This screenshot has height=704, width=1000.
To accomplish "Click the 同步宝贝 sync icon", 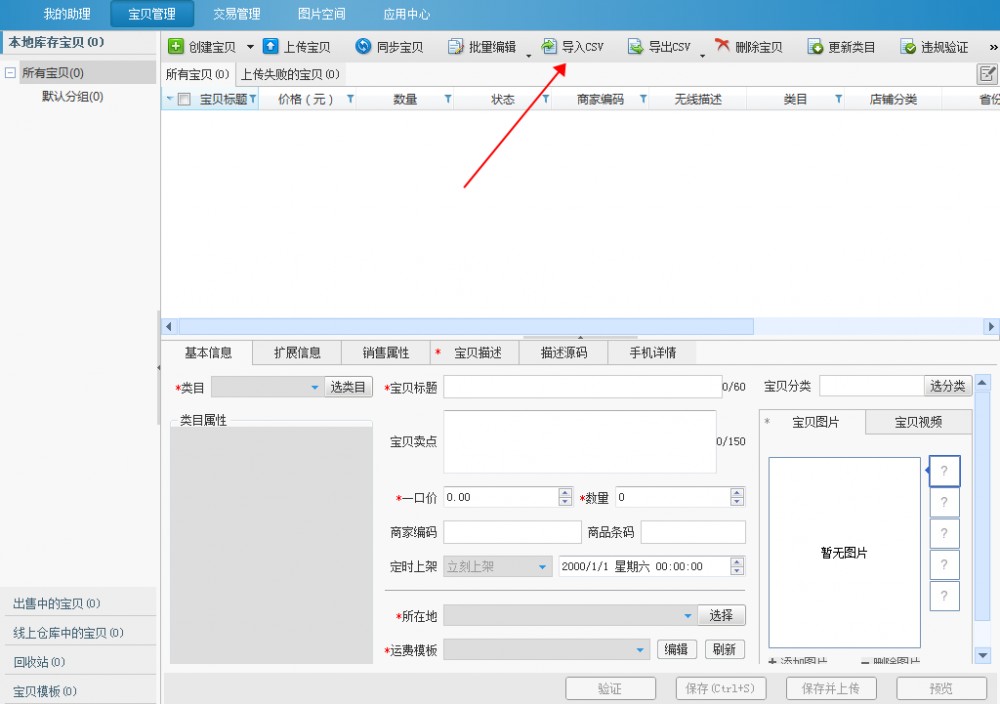I will (364, 47).
